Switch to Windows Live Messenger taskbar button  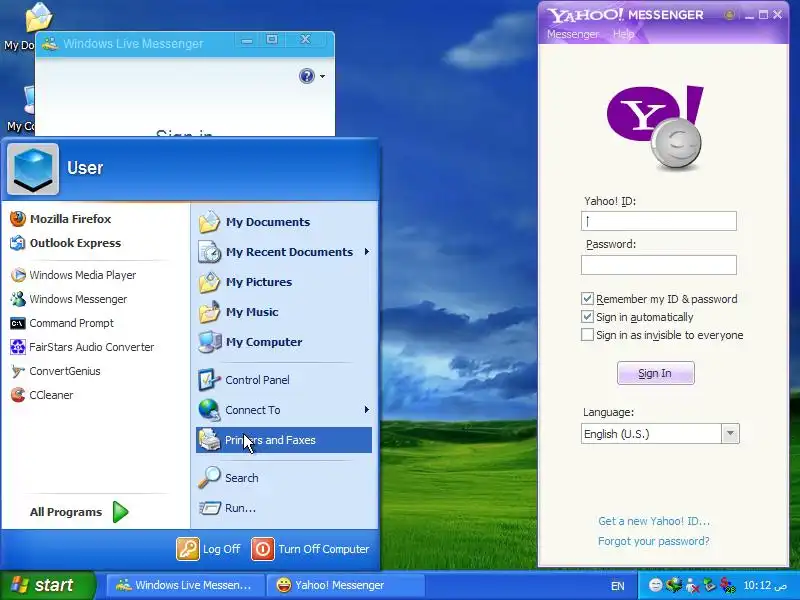click(186, 585)
